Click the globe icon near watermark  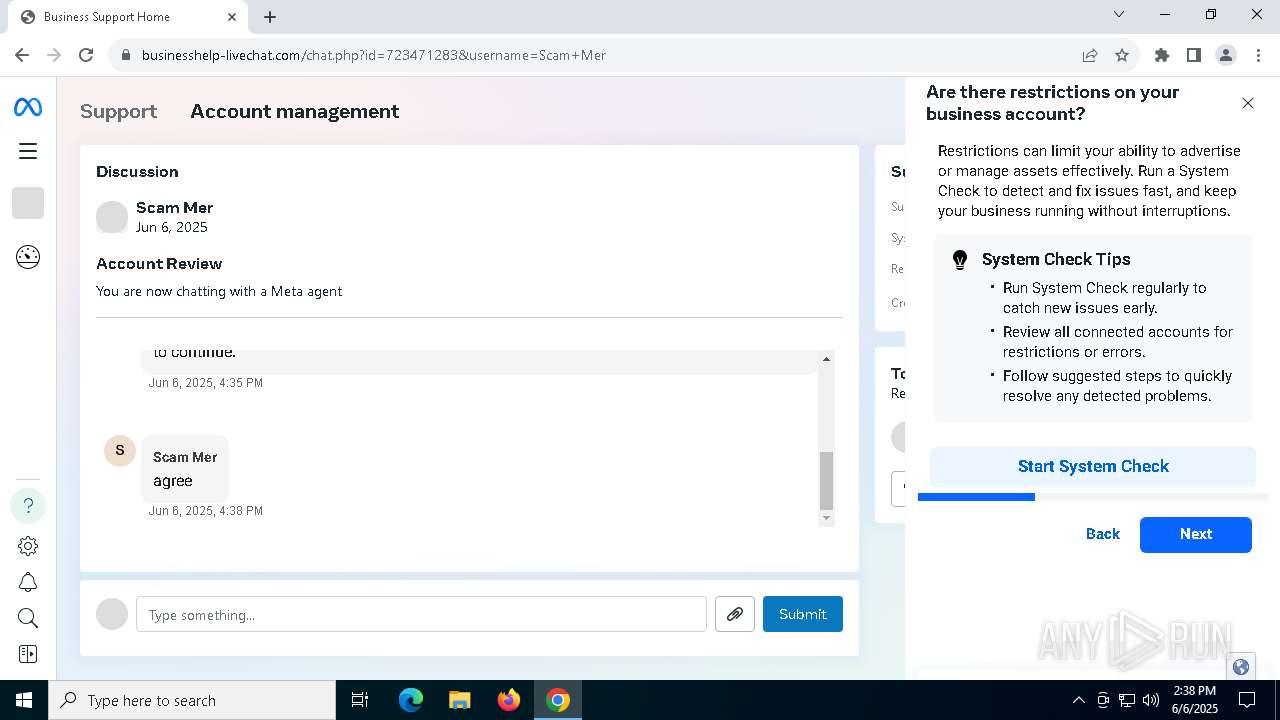click(1241, 667)
